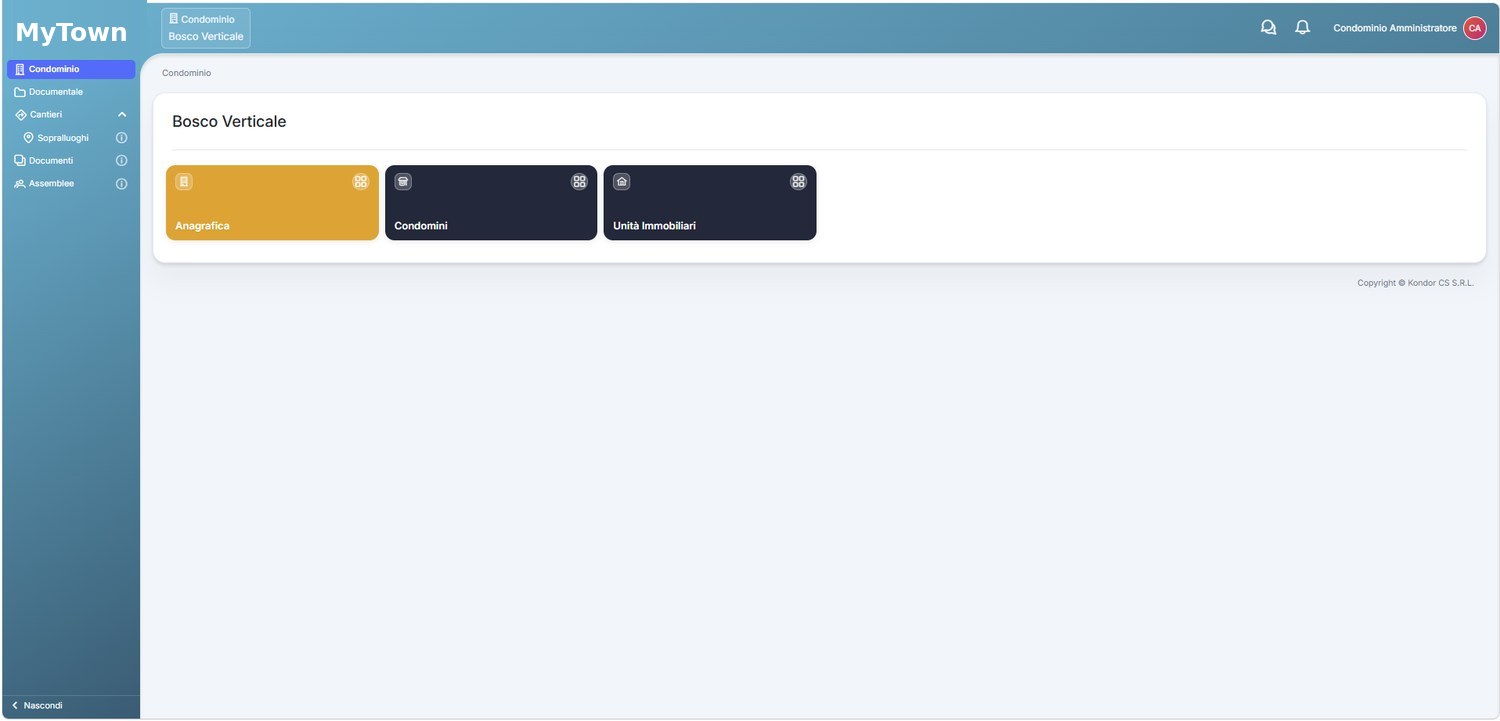Click the building icon on Anagrafica card
The height and width of the screenshot is (721, 1500).
pyautogui.click(x=184, y=182)
